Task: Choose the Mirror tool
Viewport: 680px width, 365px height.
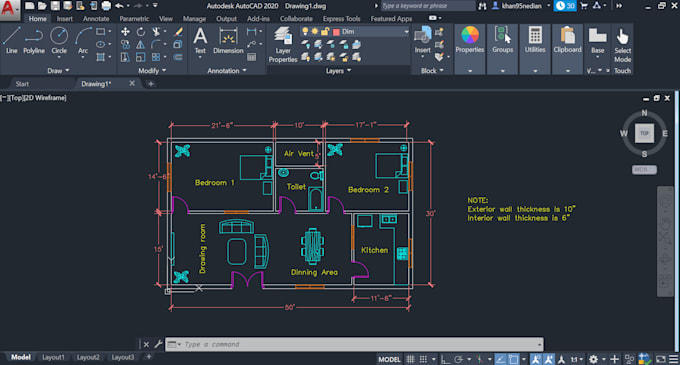Action: pyautogui.click(x=141, y=44)
